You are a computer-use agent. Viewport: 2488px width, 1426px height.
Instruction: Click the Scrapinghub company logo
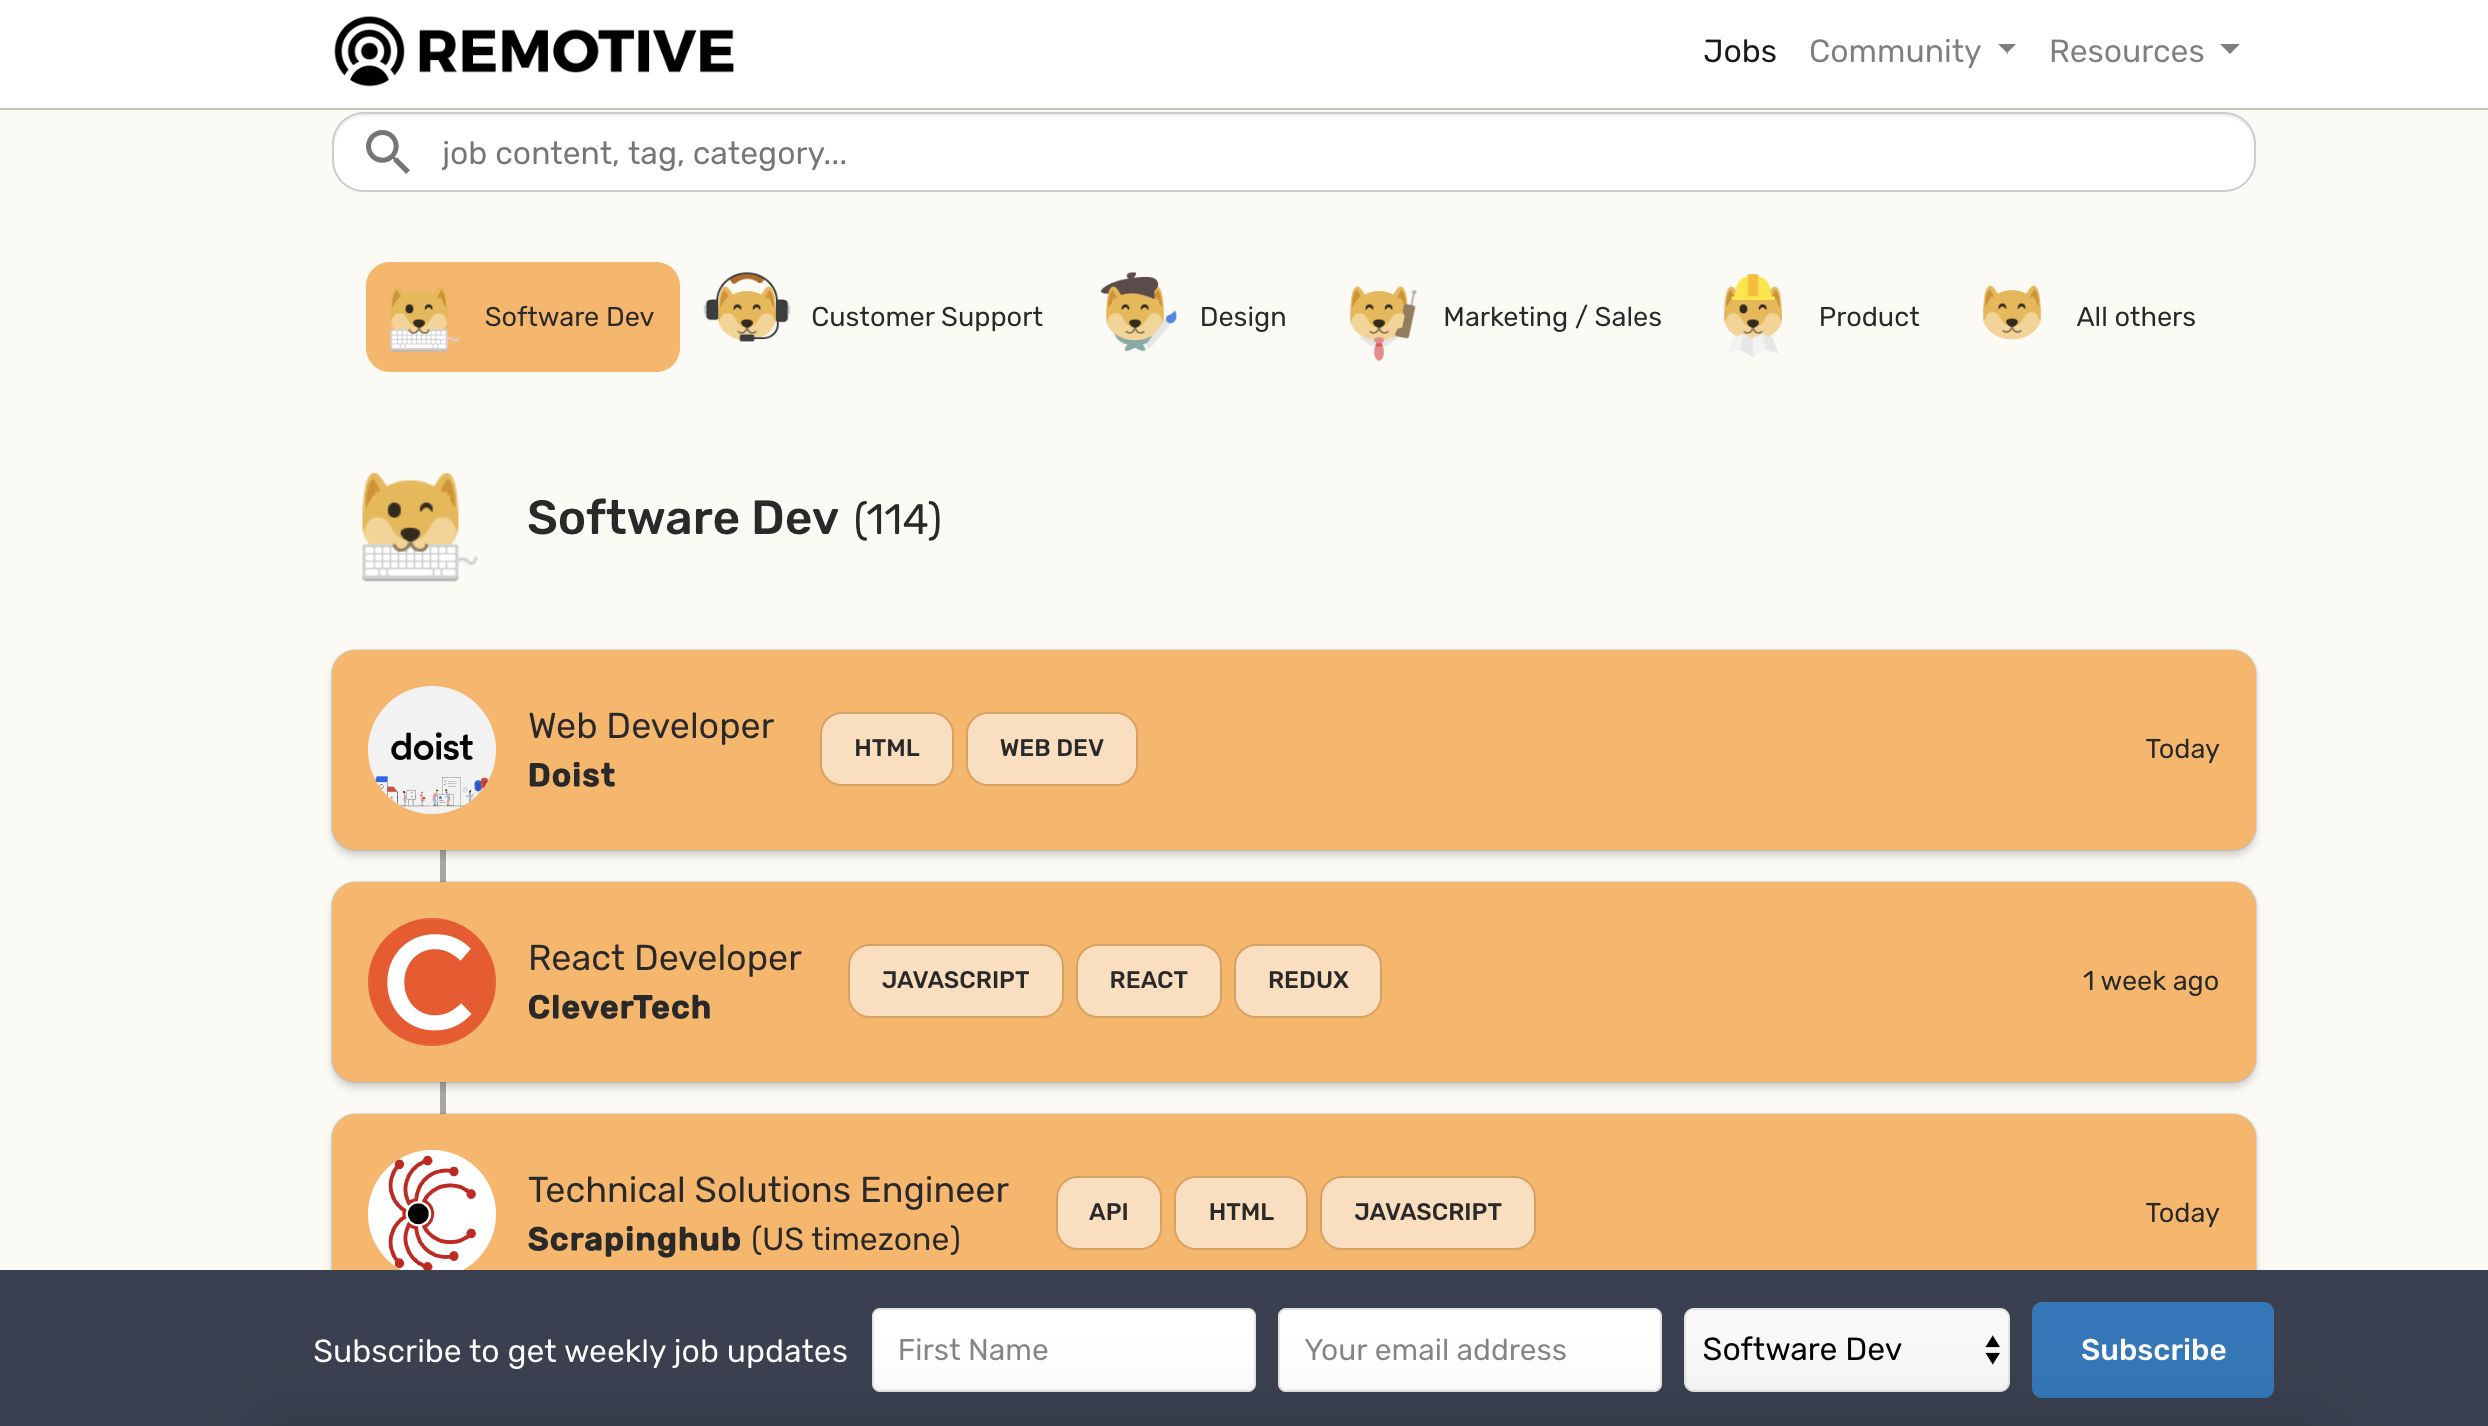point(432,1211)
